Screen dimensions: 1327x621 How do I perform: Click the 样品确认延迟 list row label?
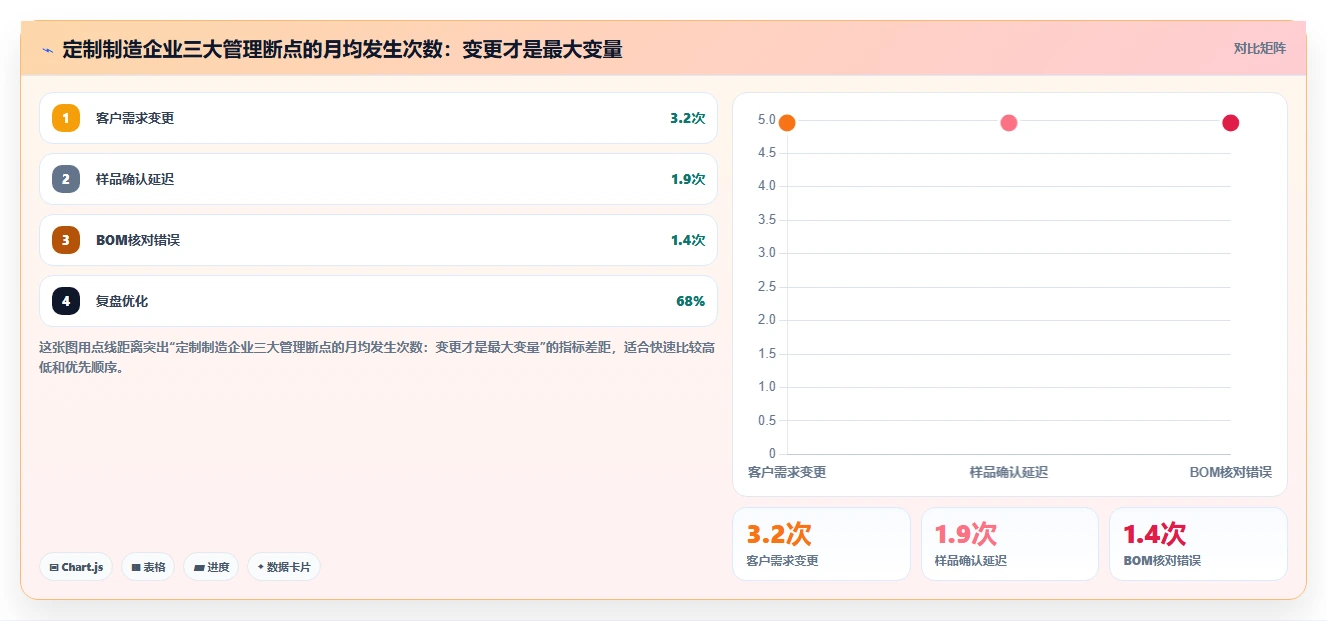click(135, 179)
